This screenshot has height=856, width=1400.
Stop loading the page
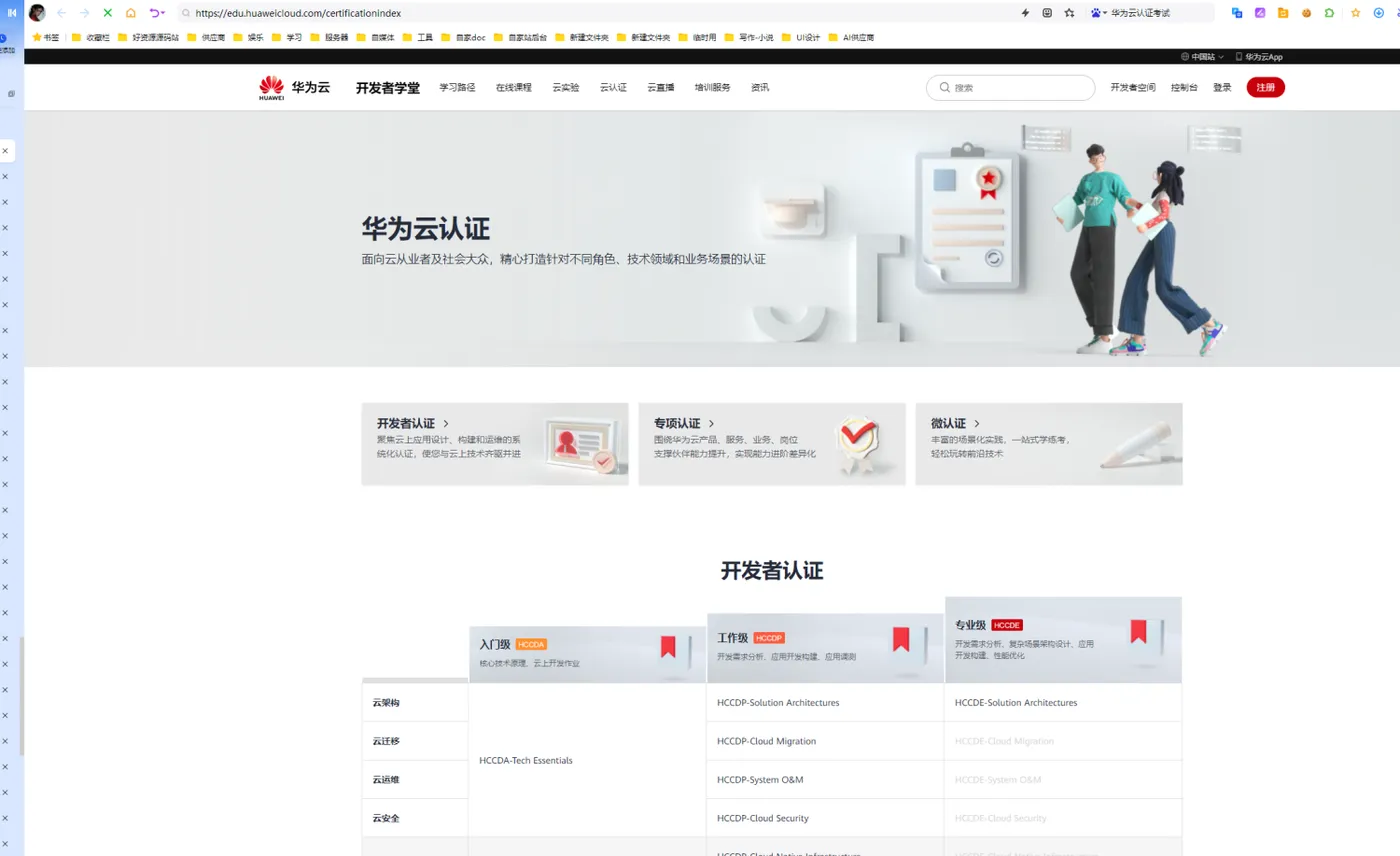(x=108, y=13)
